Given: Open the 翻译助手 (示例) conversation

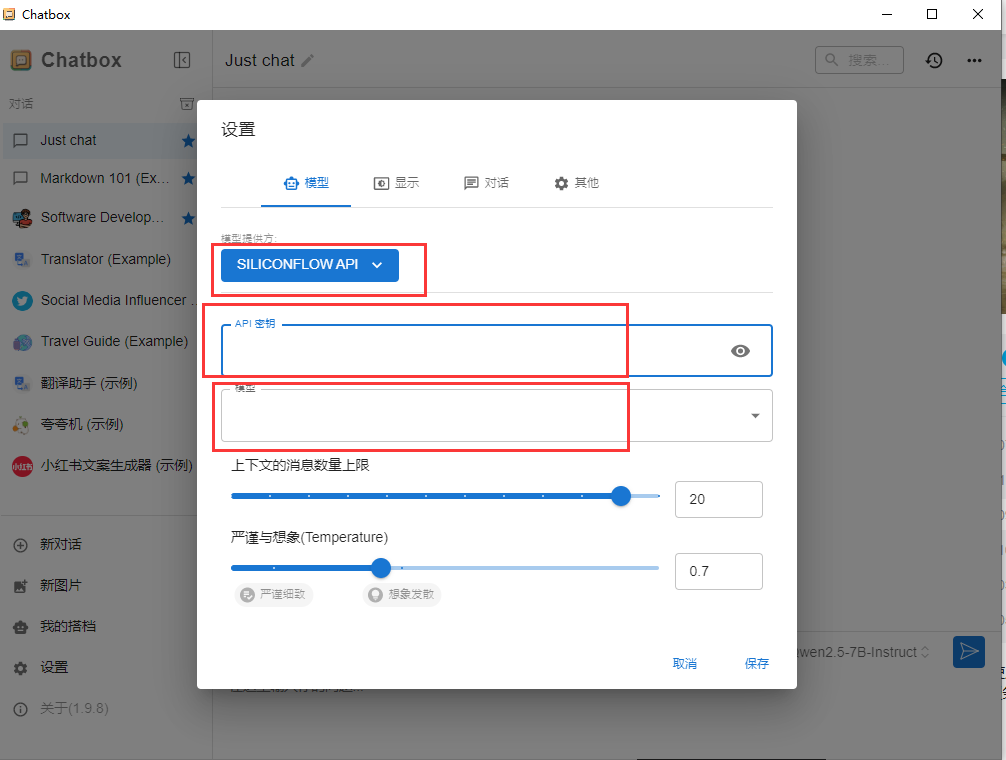Looking at the screenshot, I should 99,384.
